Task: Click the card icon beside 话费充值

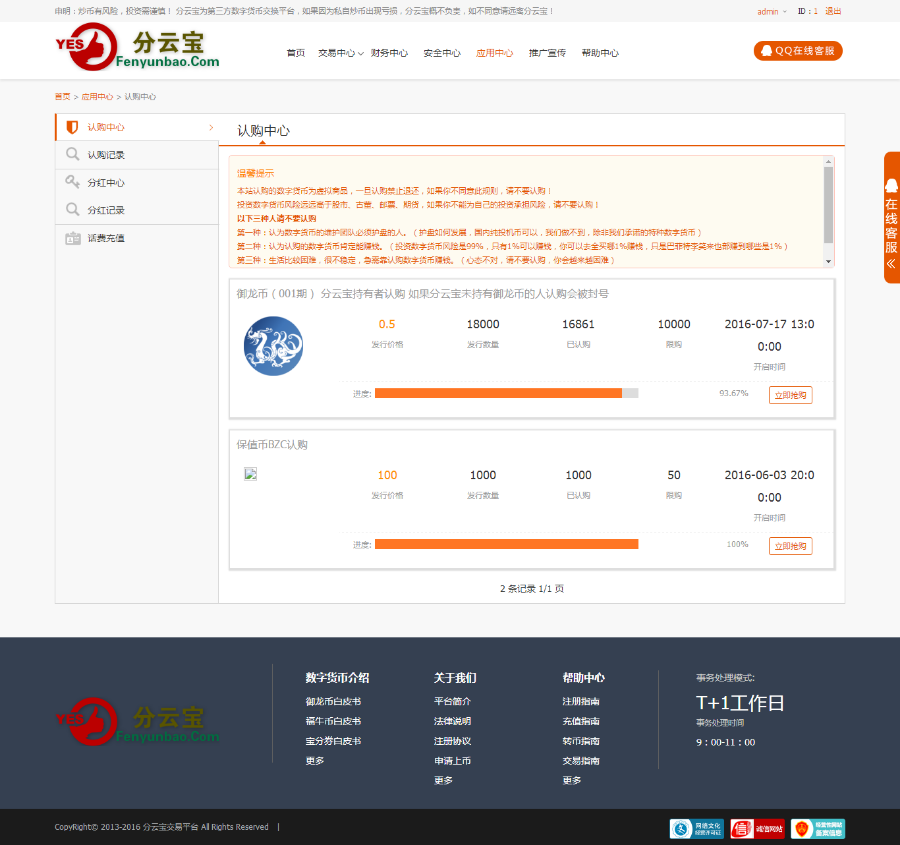Action: tap(73, 238)
